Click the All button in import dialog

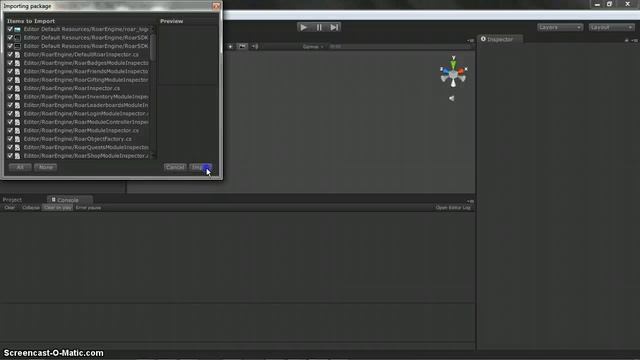click(20, 167)
